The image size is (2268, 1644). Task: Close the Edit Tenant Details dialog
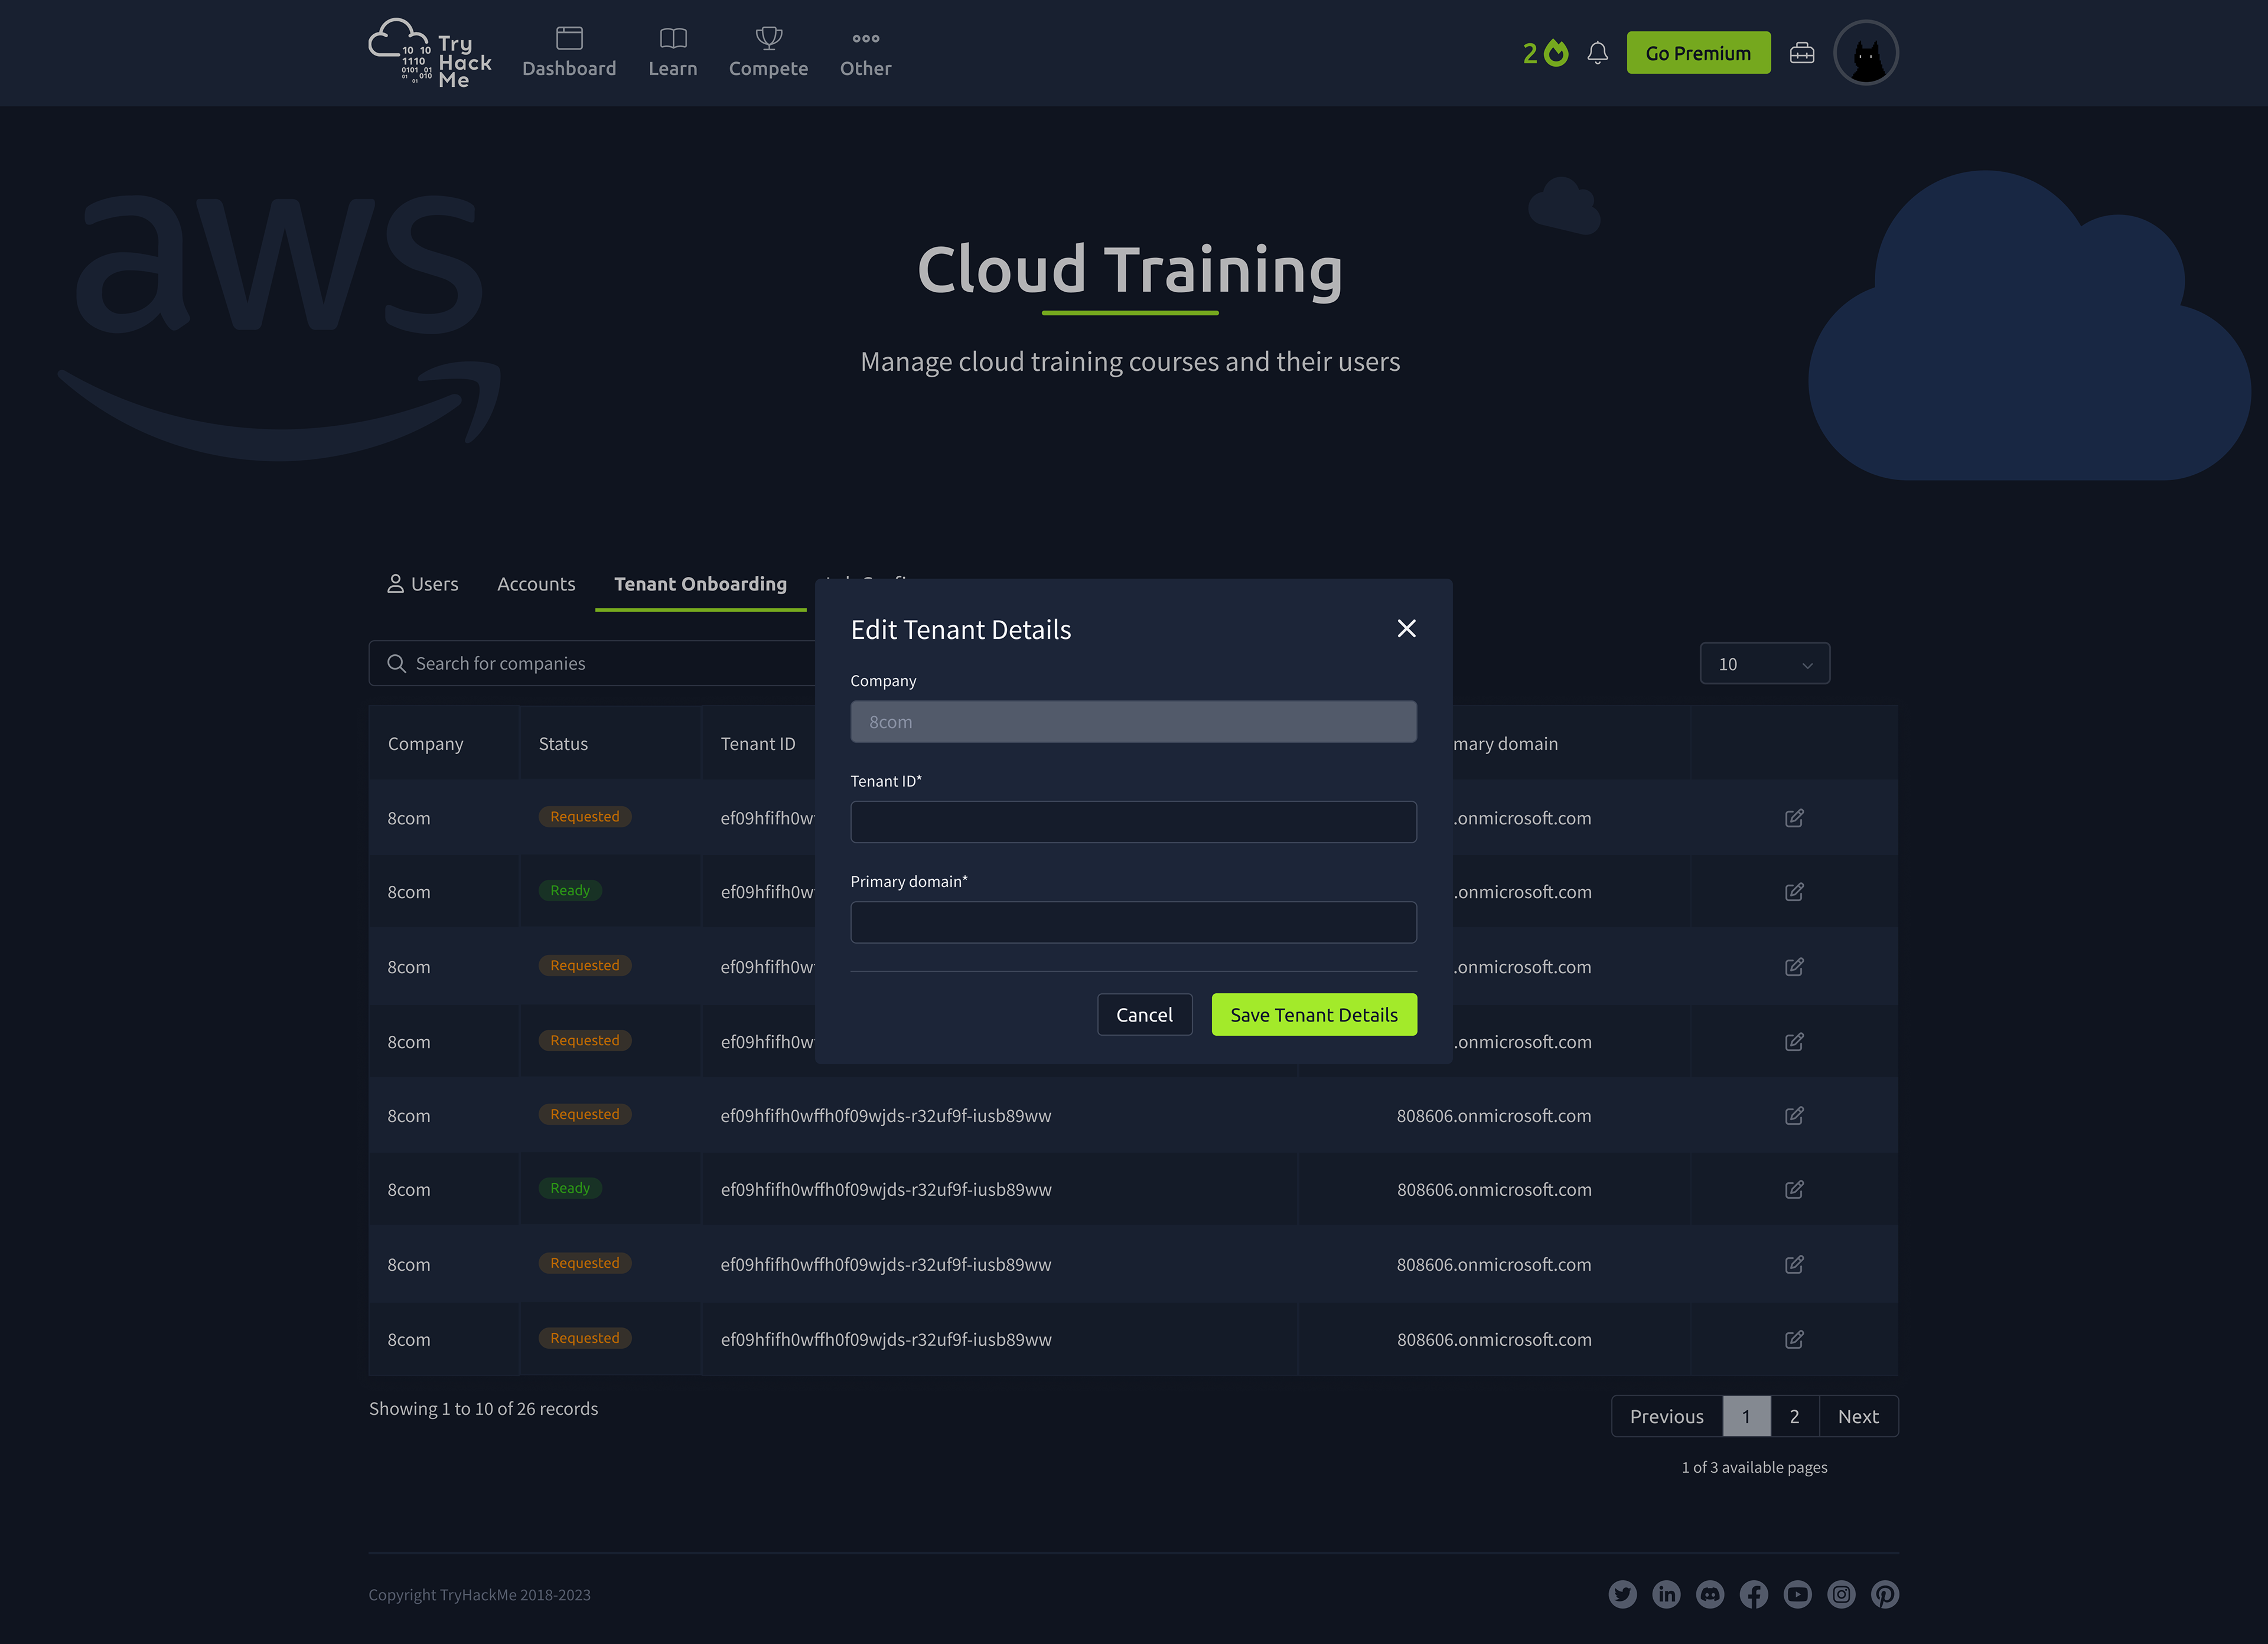[x=1406, y=629]
